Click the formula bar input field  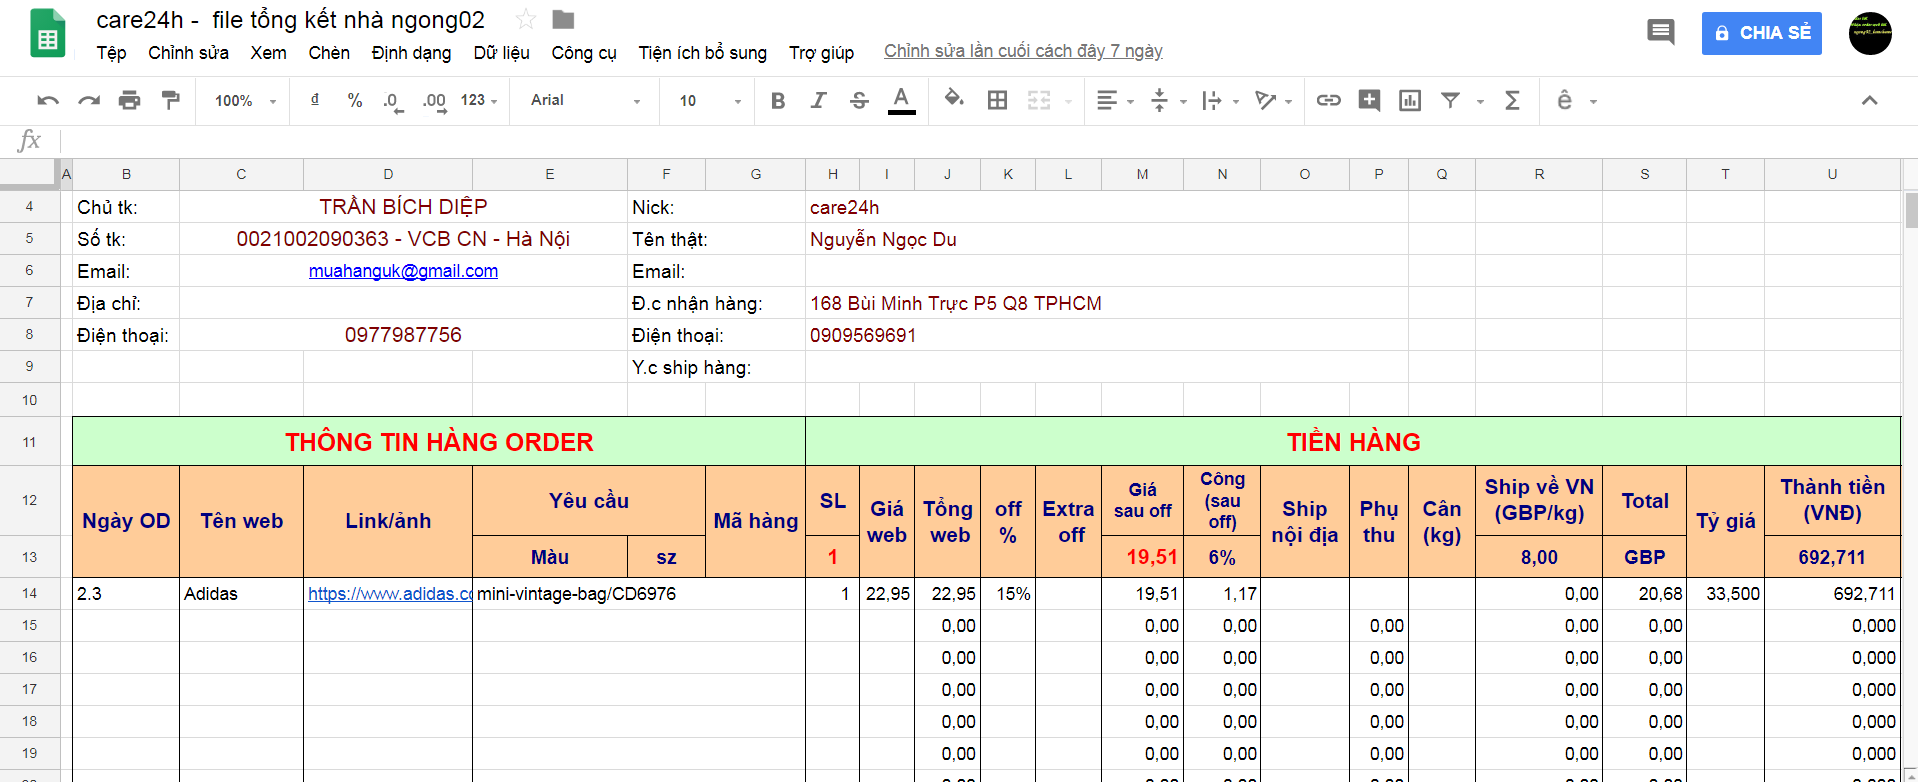pyautogui.click(x=980, y=141)
